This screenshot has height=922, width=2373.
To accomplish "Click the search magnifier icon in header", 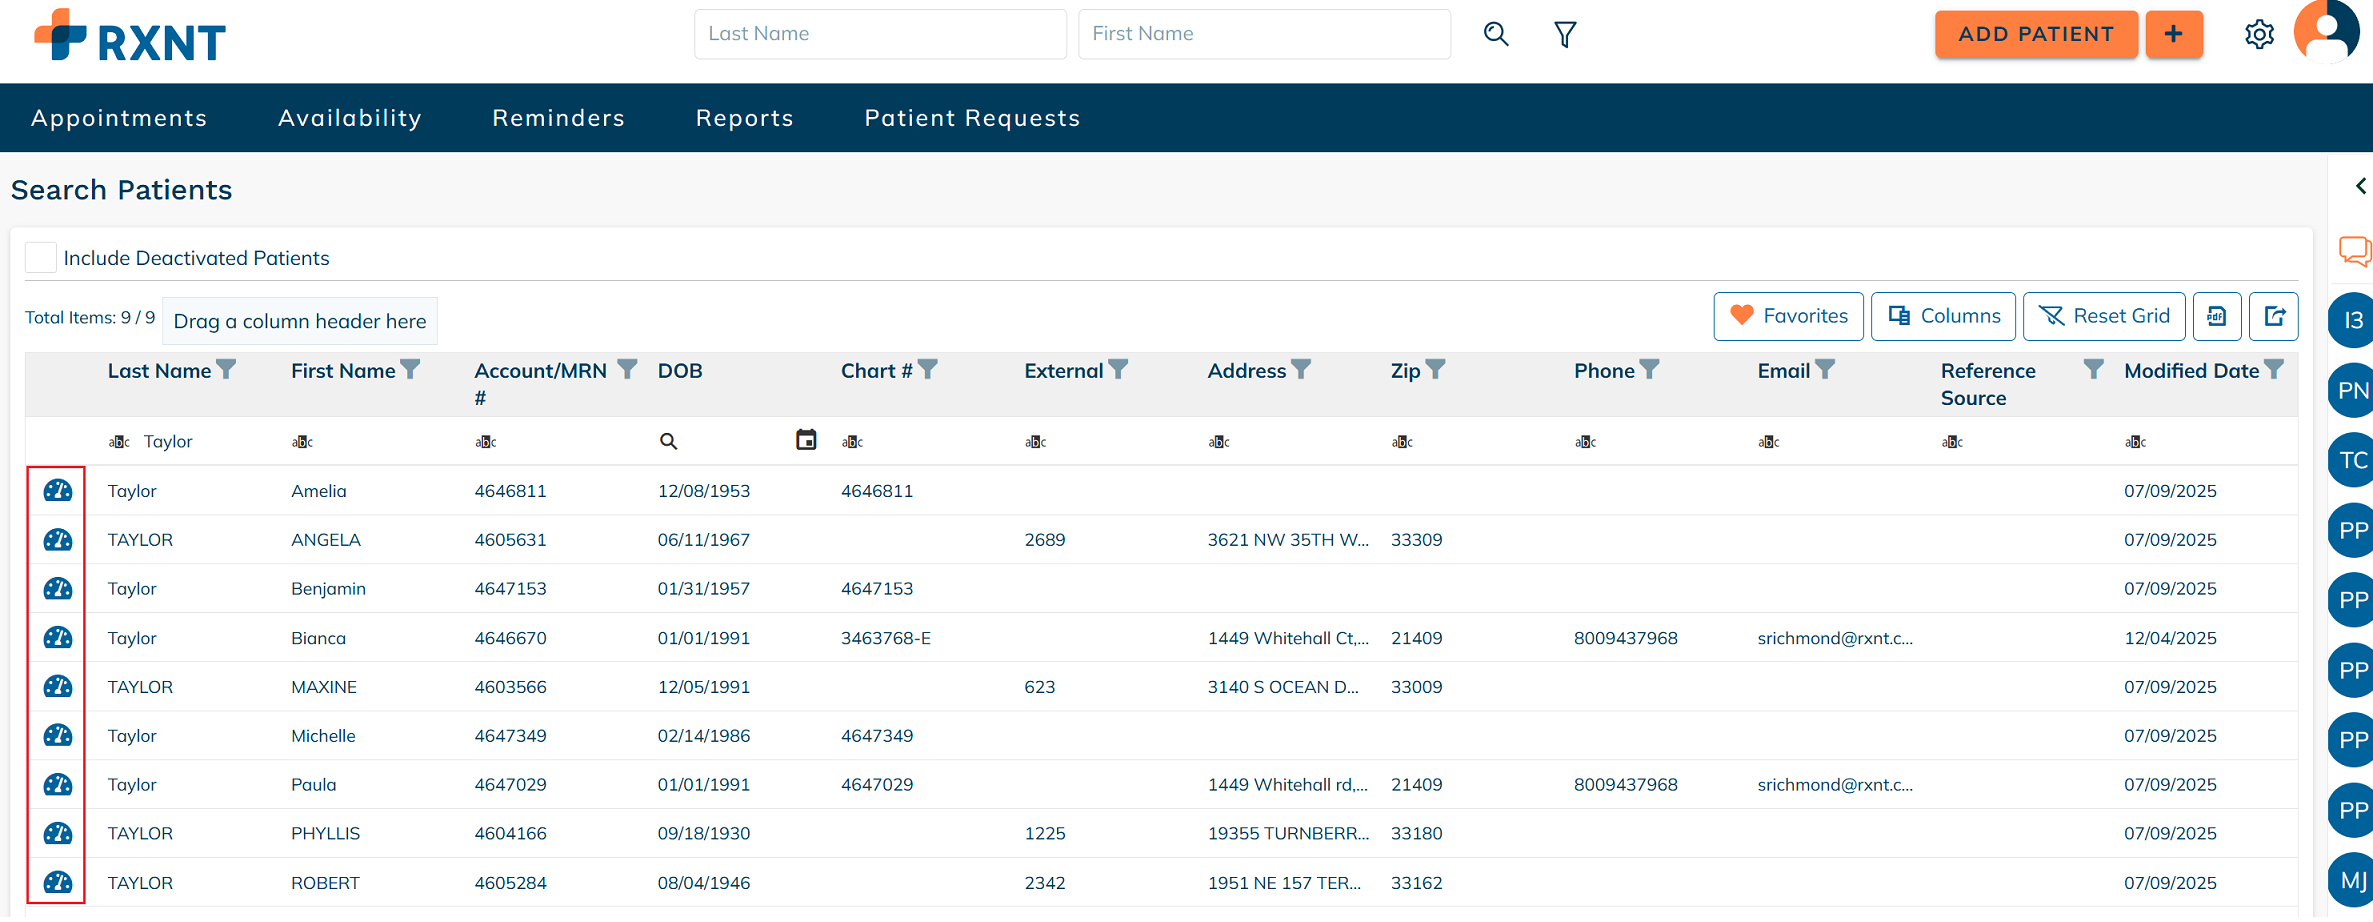I will pyautogui.click(x=1495, y=34).
